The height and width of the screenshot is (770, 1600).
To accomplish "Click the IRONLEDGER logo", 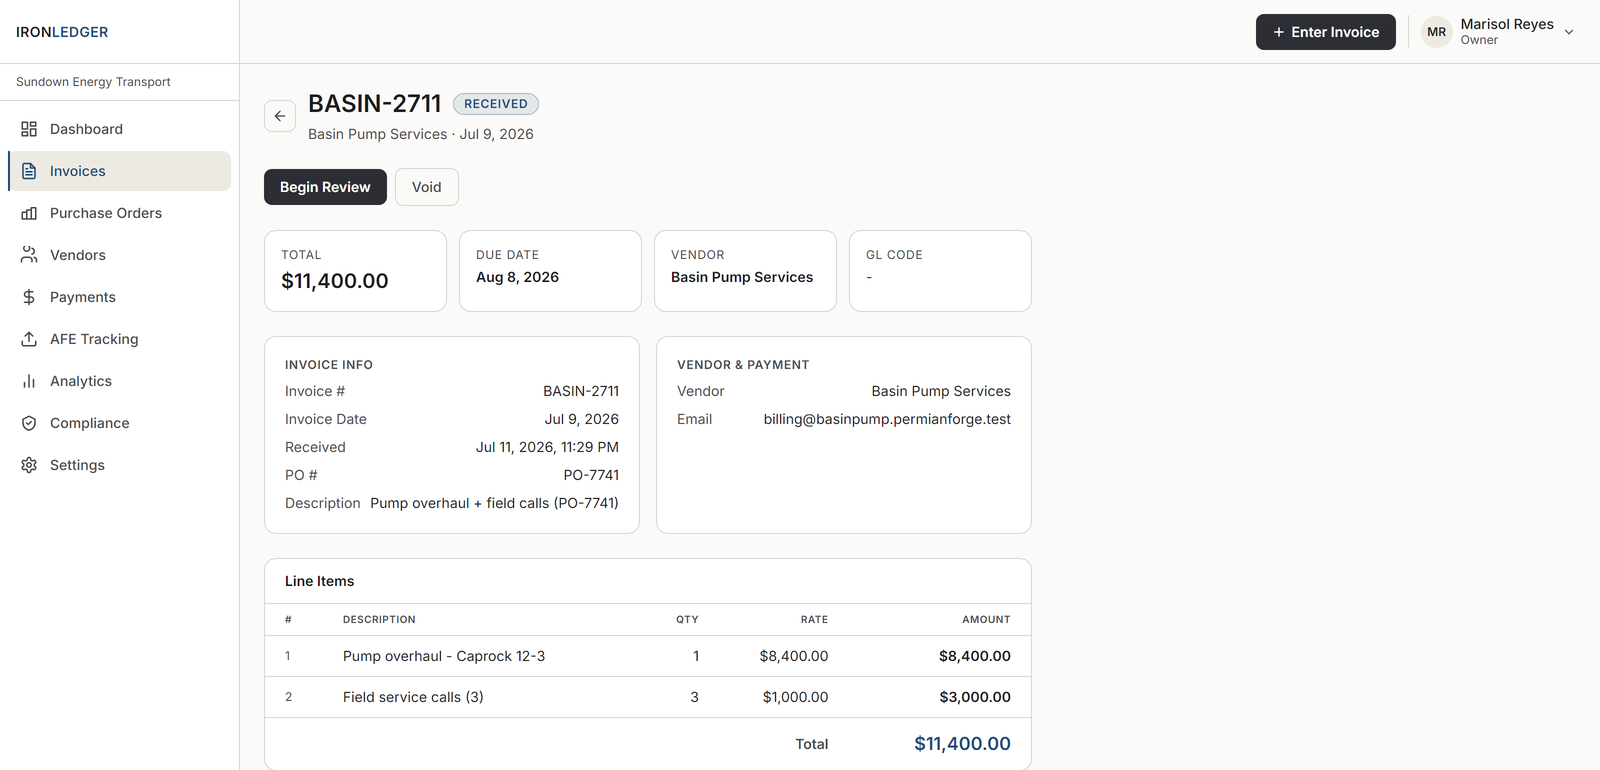I will pyautogui.click(x=62, y=32).
